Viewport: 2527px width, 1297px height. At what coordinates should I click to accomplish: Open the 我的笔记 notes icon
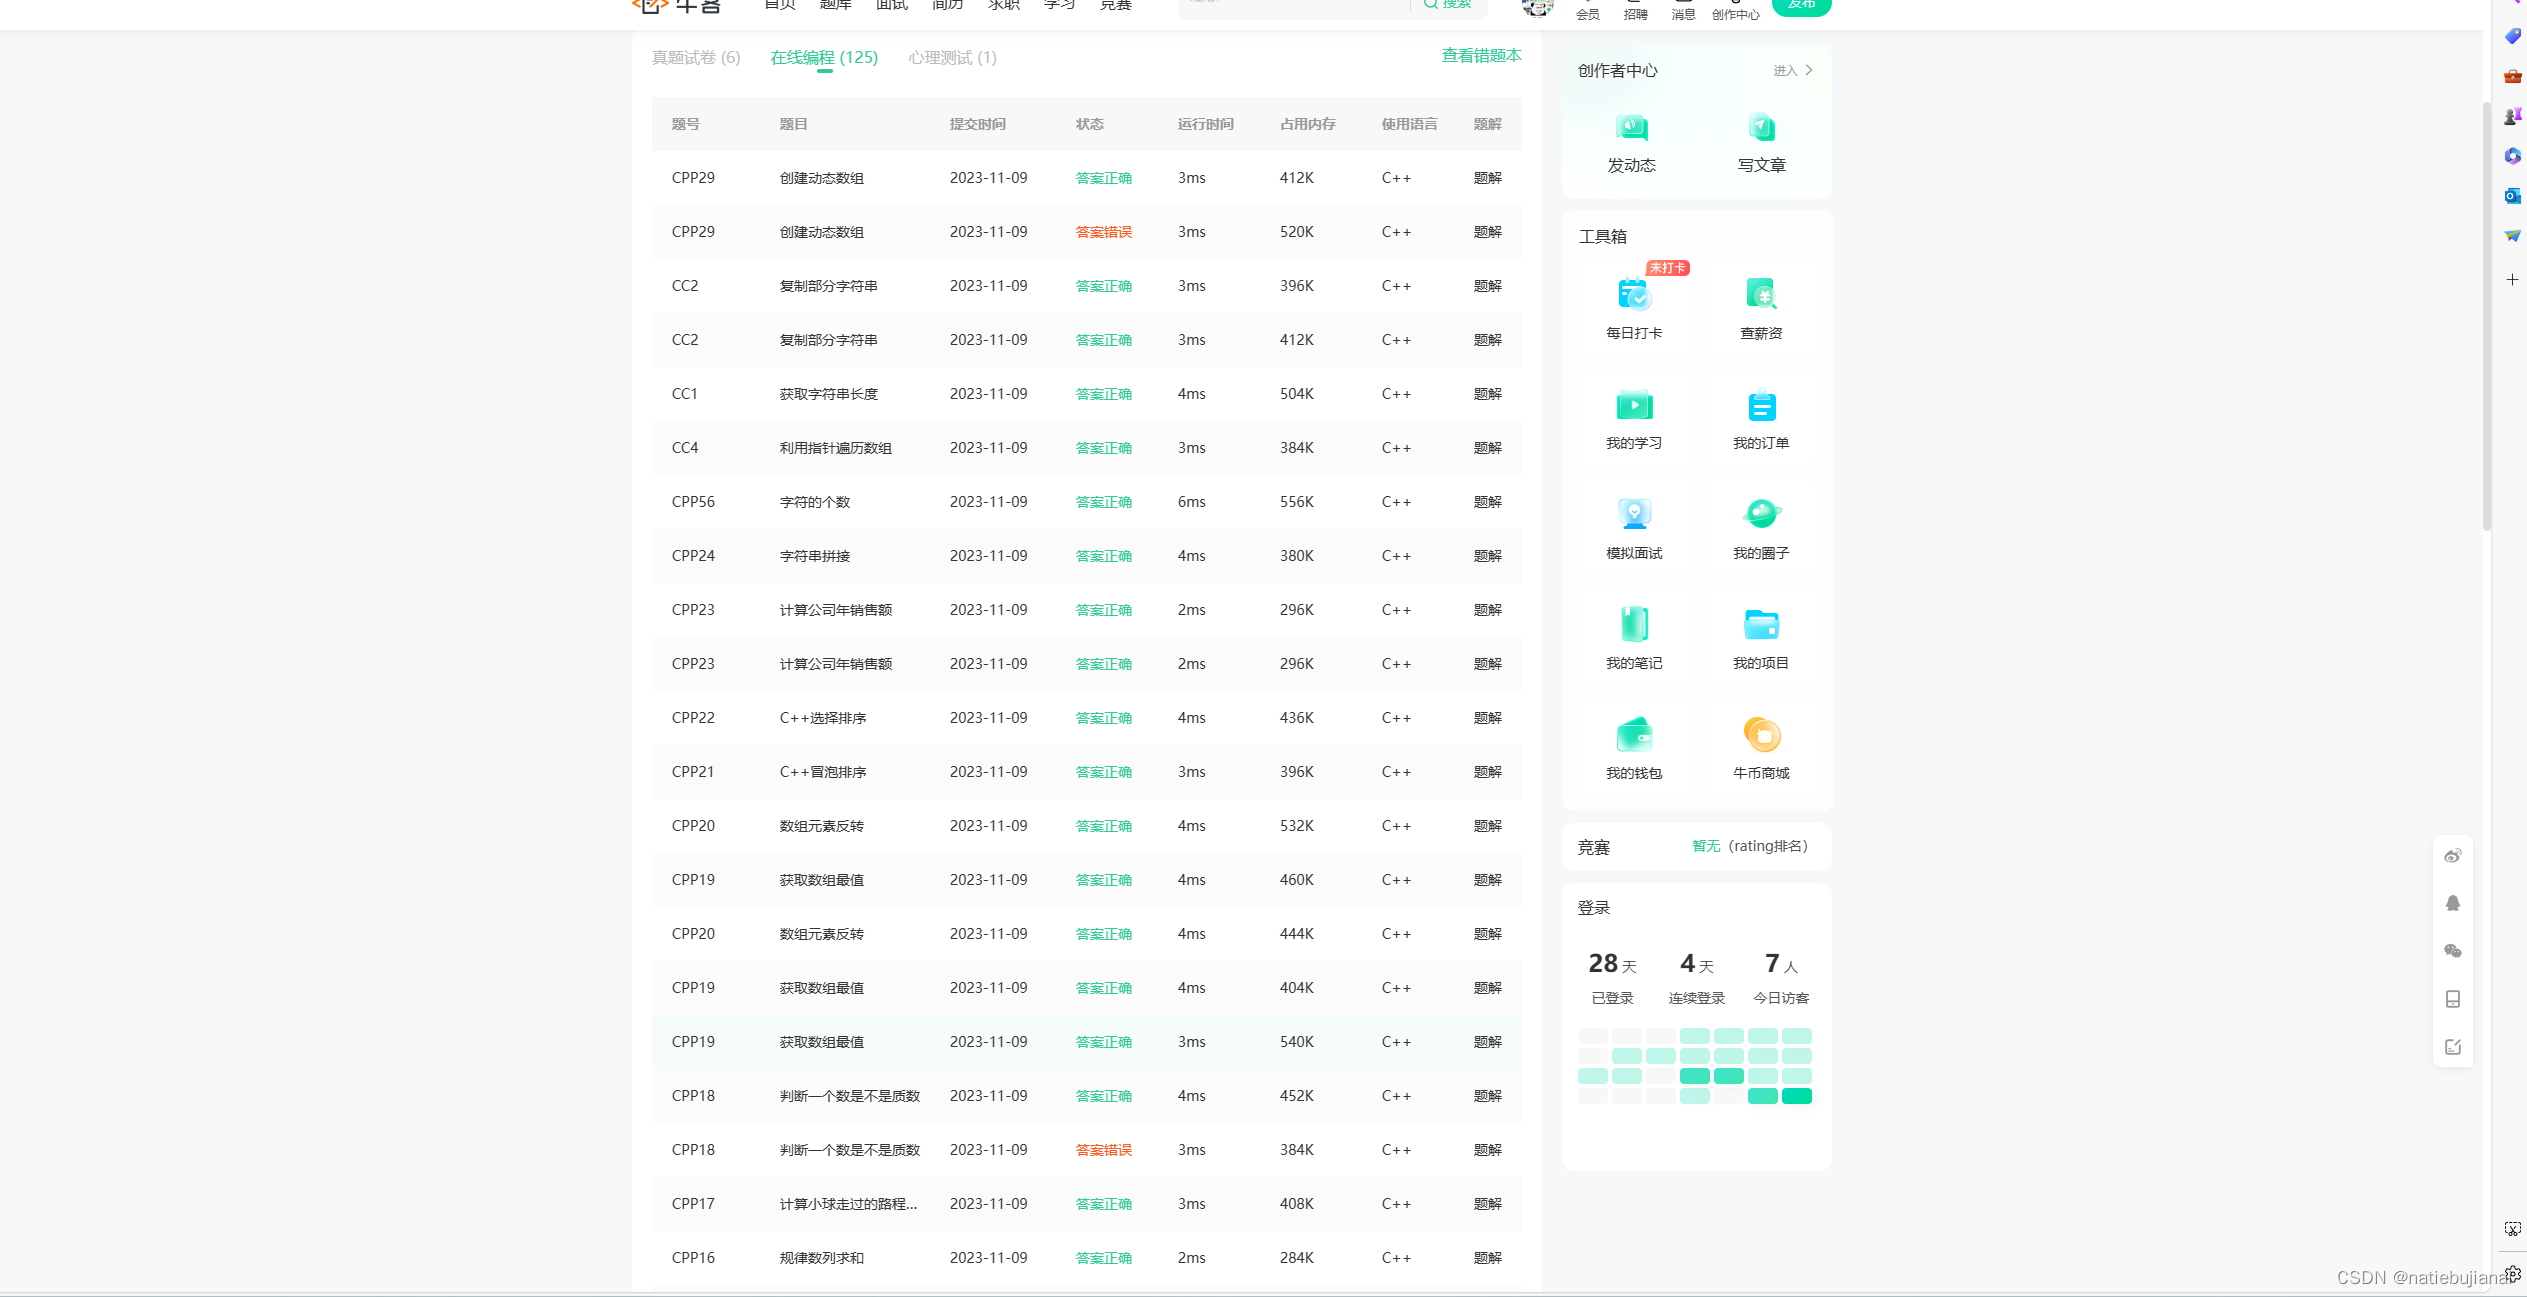pyautogui.click(x=1633, y=626)
